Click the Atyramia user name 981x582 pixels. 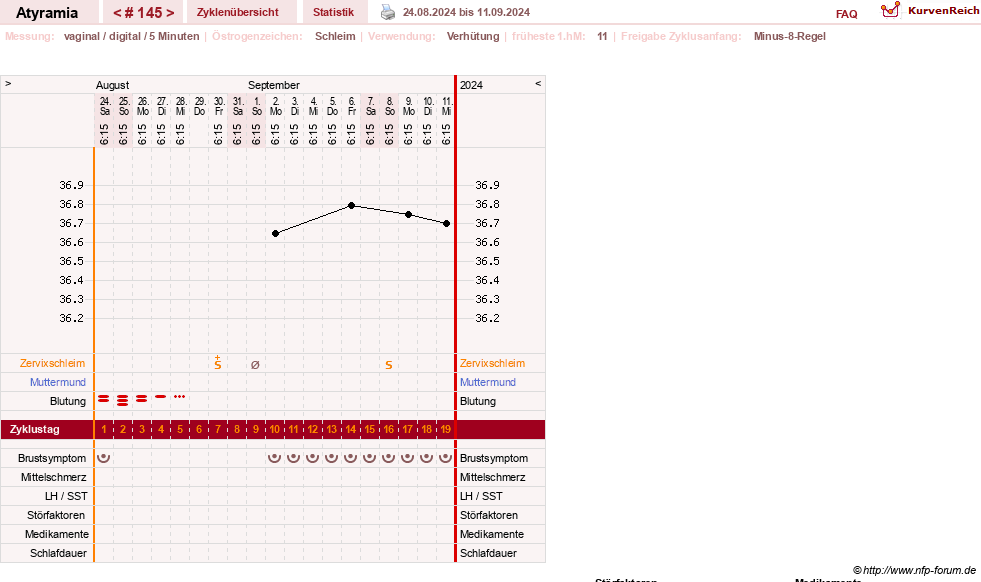pos(47,13)
